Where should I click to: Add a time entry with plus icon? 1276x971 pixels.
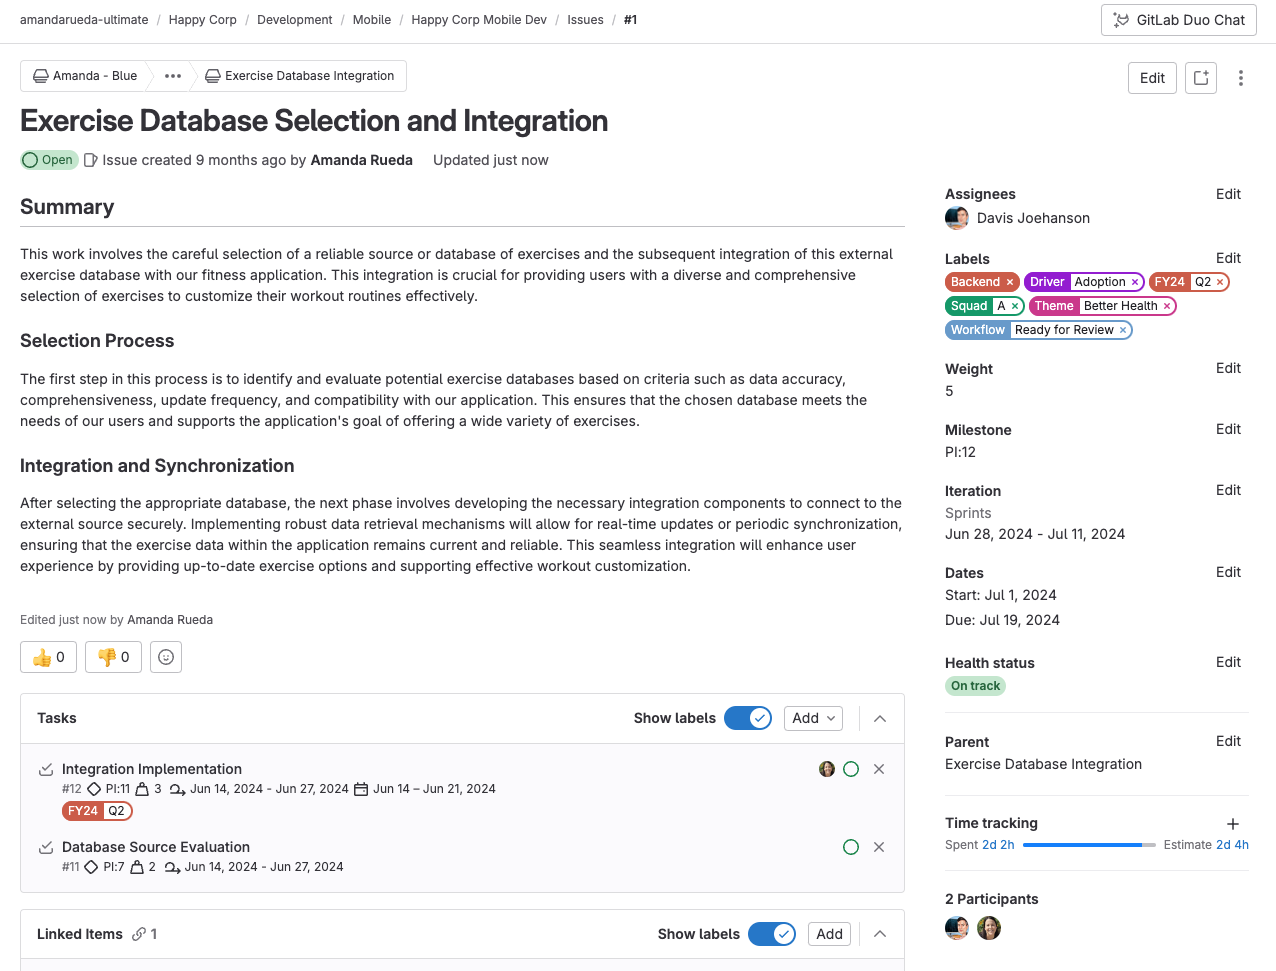[x=1233, y=824]
